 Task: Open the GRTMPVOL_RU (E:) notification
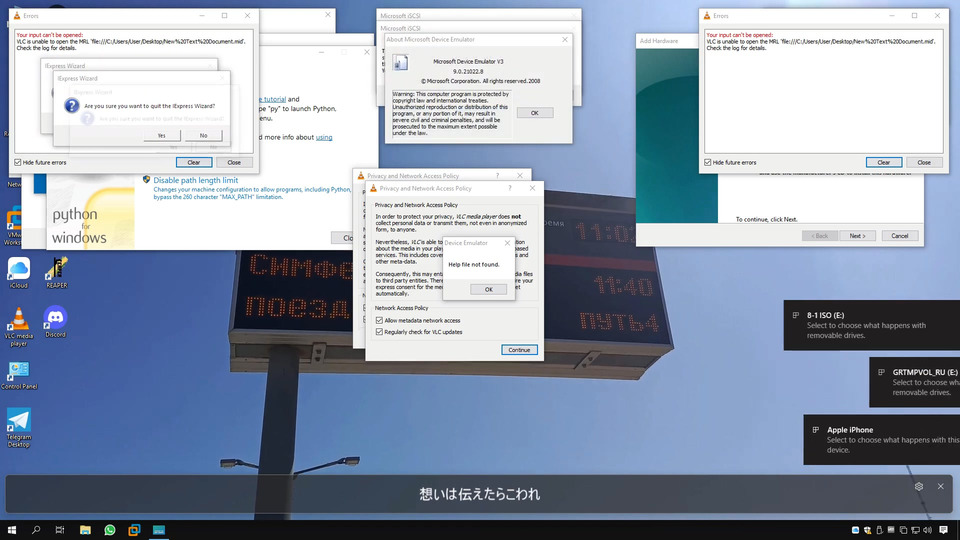point(915,382)
